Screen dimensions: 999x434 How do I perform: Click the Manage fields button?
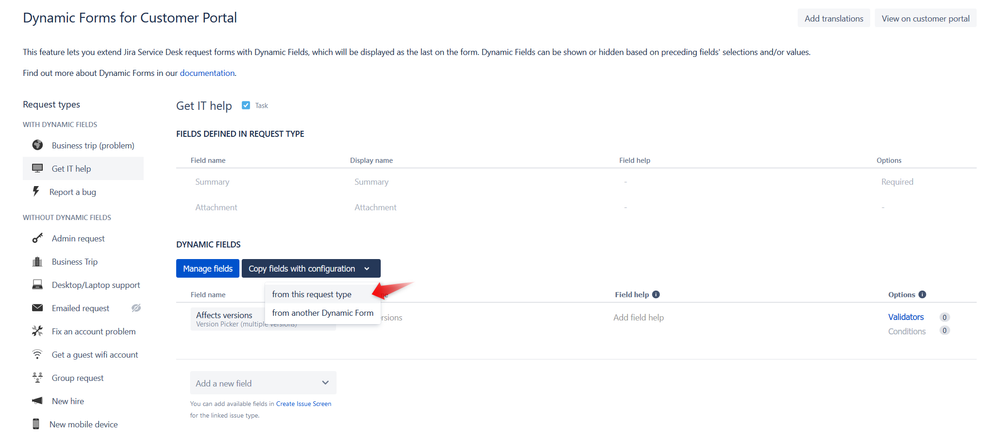[208, 268]
